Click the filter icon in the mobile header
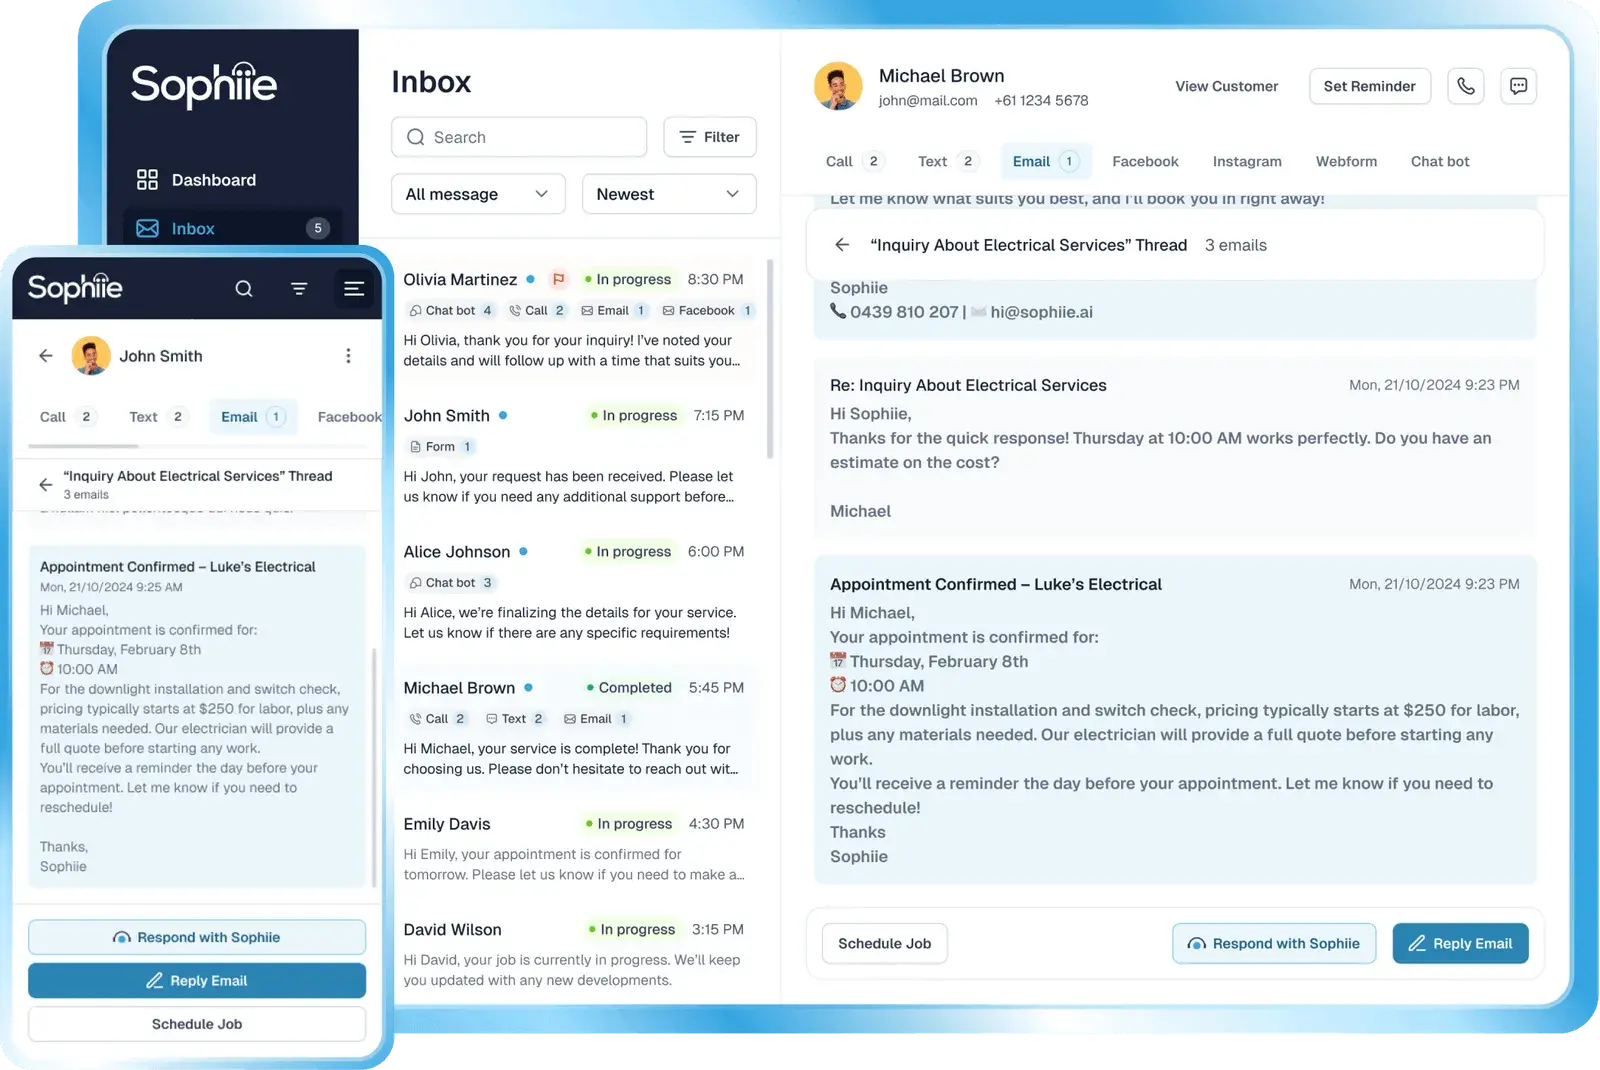This screenshot has height=1070, width=1600. tap(299, 288)
